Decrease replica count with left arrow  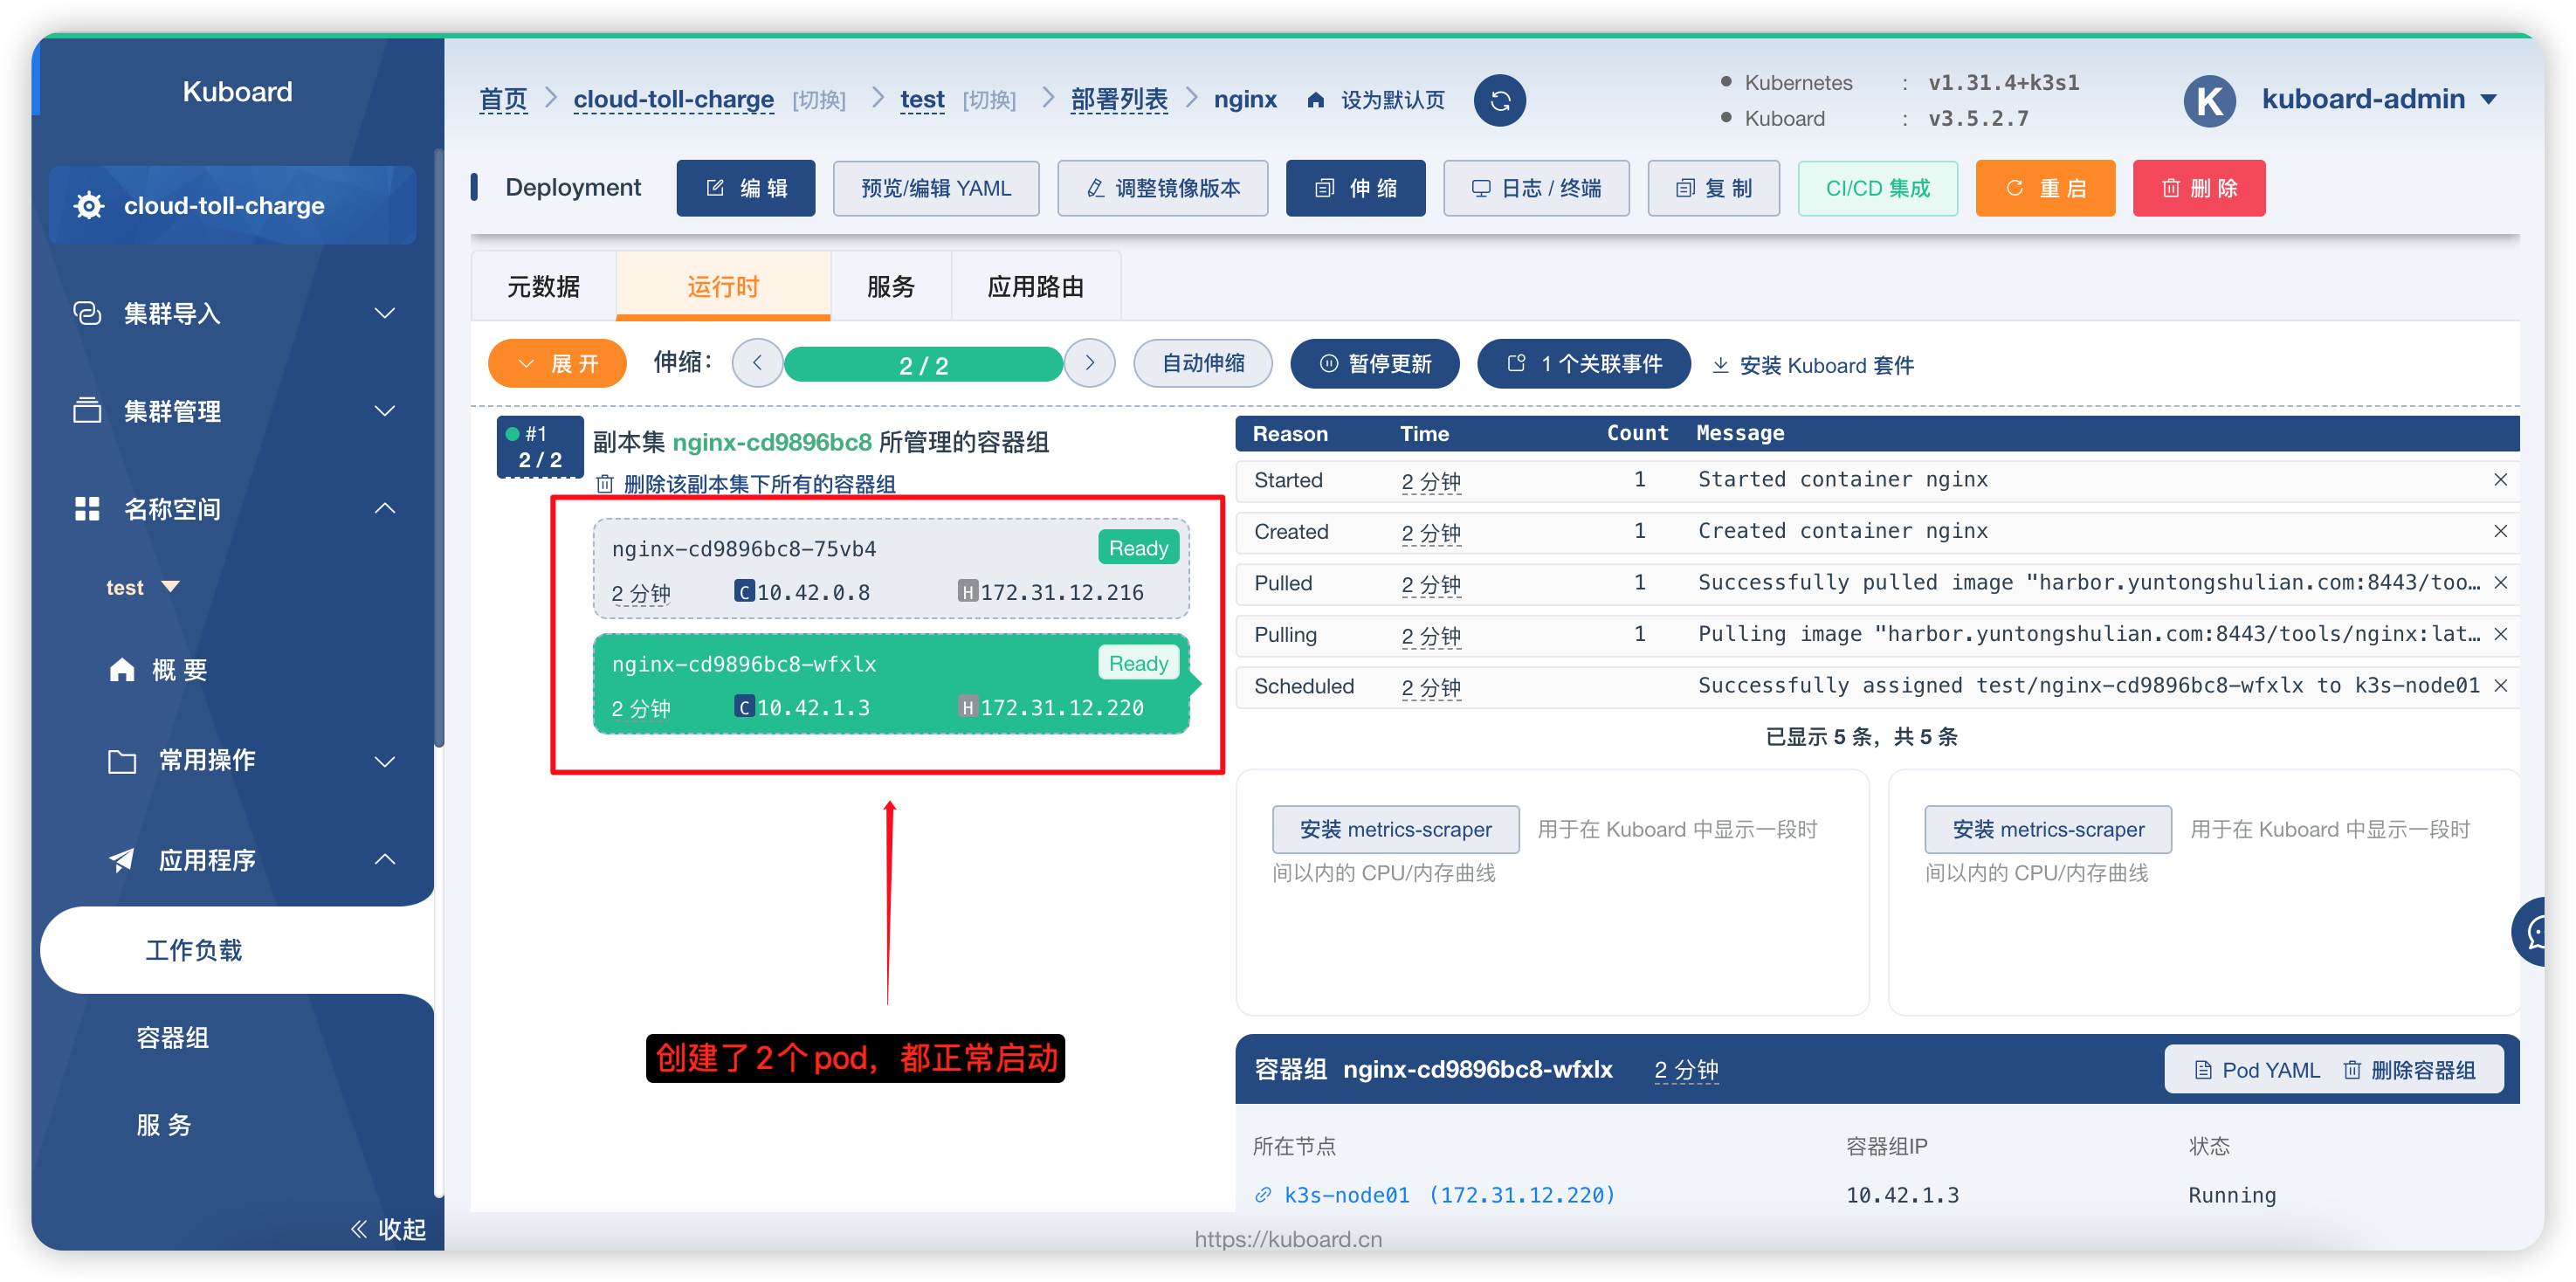757,363
